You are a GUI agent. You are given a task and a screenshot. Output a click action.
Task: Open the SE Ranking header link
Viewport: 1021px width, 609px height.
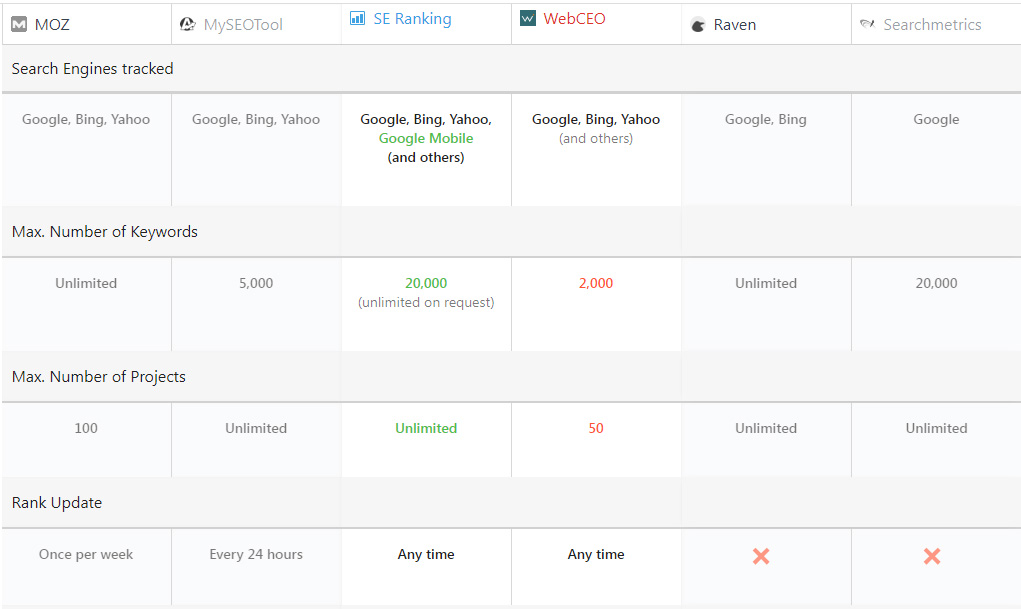412,19
